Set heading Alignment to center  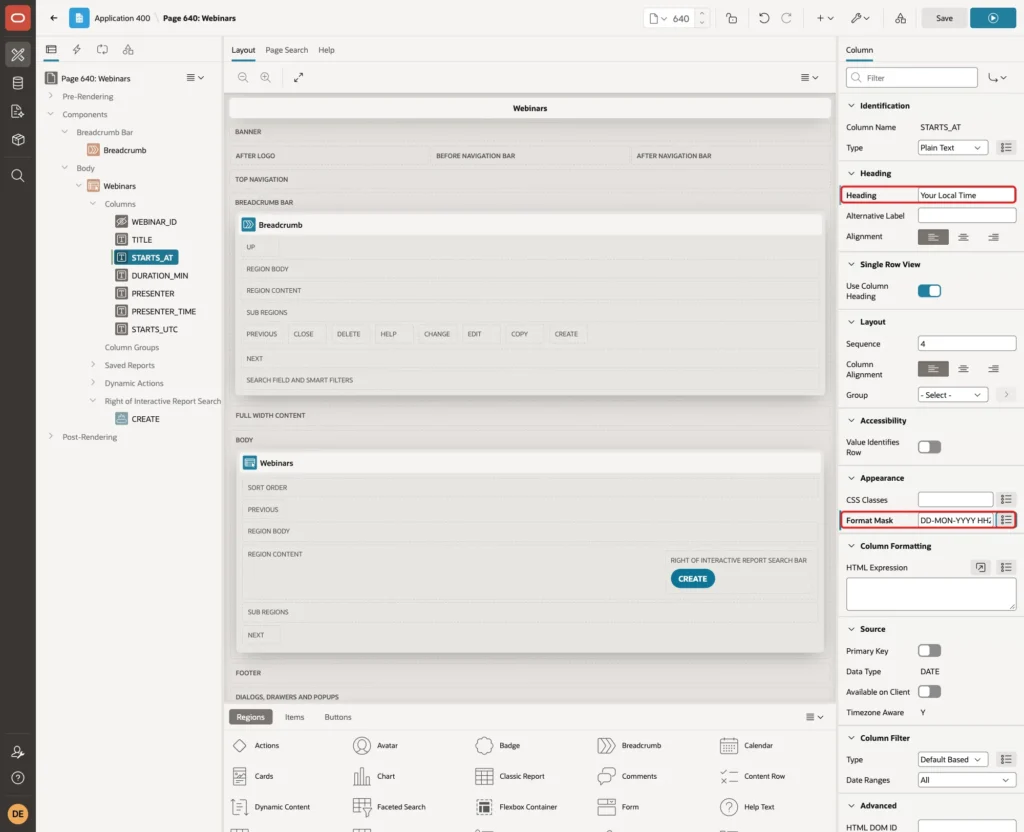[x=963, y=237]
